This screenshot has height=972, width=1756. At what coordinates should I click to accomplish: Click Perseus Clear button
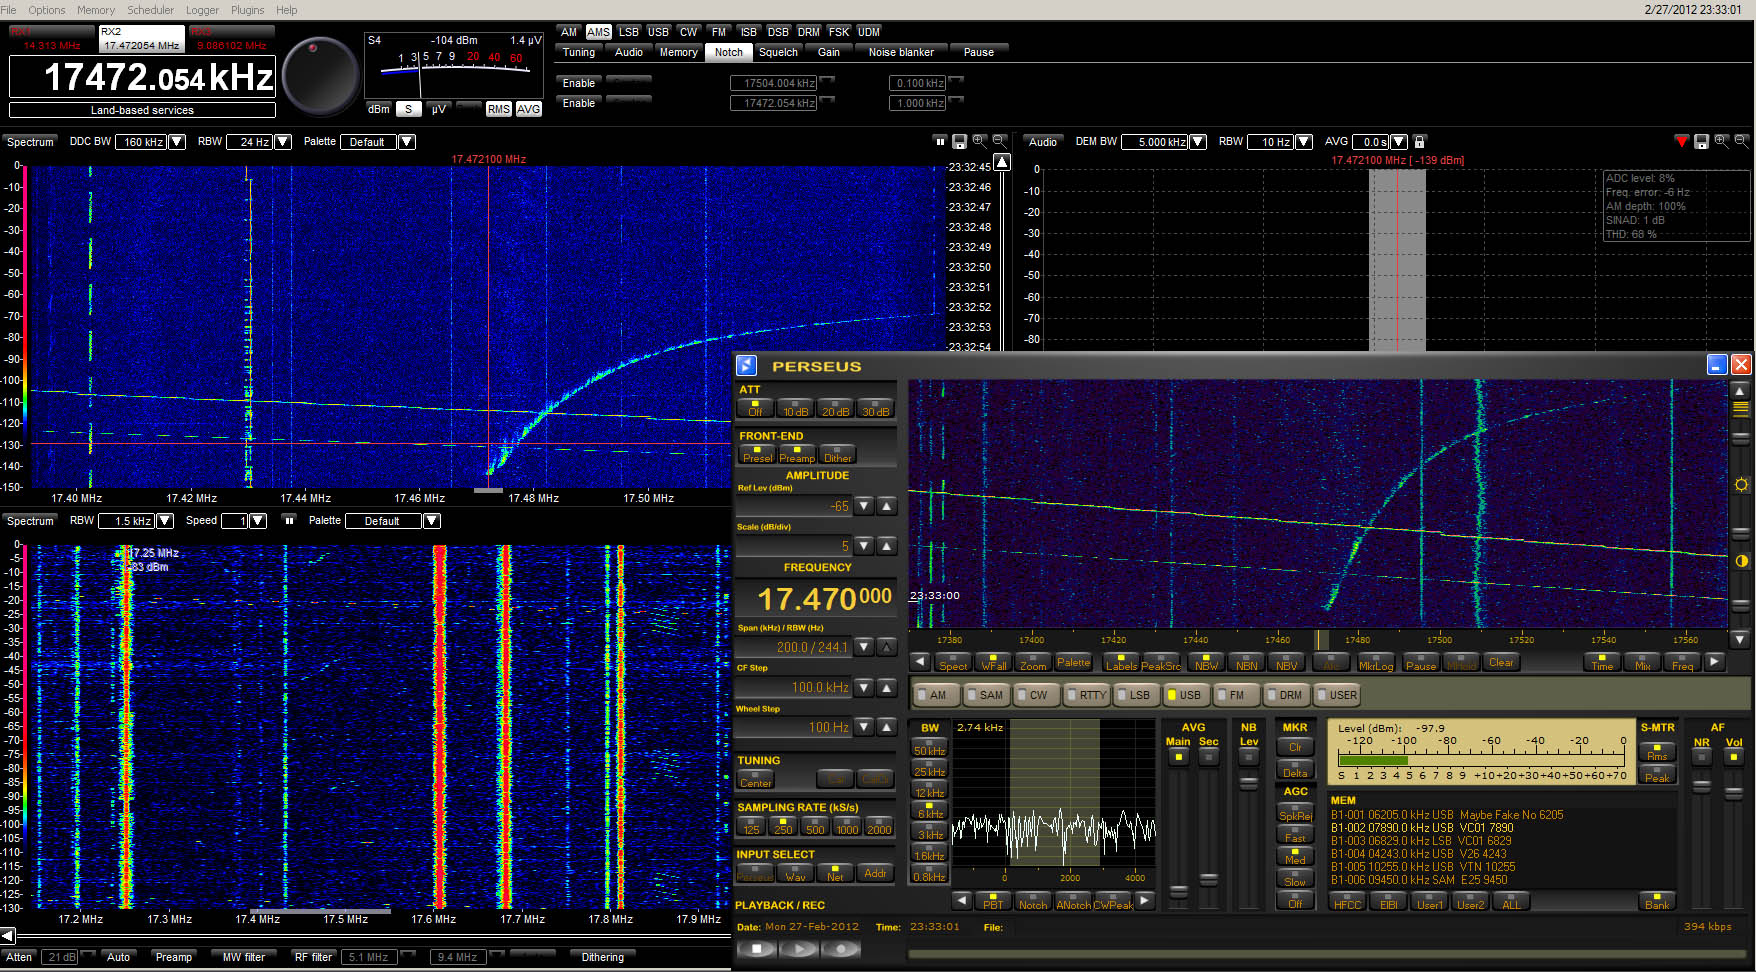1501,662
